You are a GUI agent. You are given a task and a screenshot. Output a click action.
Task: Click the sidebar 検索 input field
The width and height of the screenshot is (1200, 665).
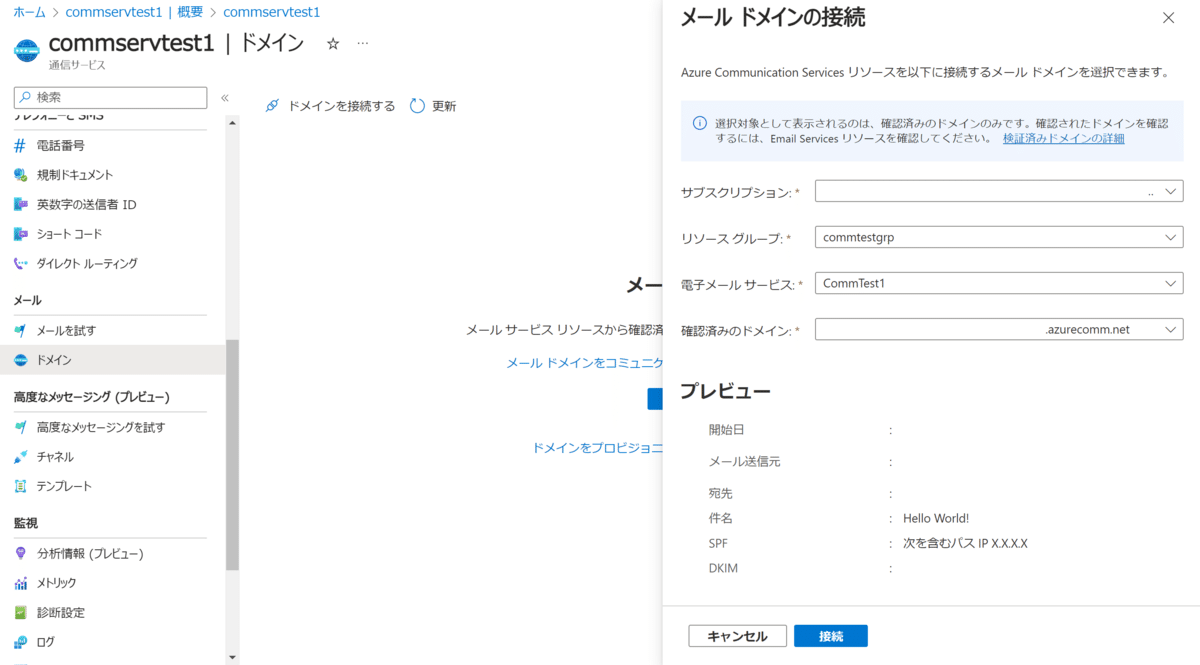[x=110, y=97]
